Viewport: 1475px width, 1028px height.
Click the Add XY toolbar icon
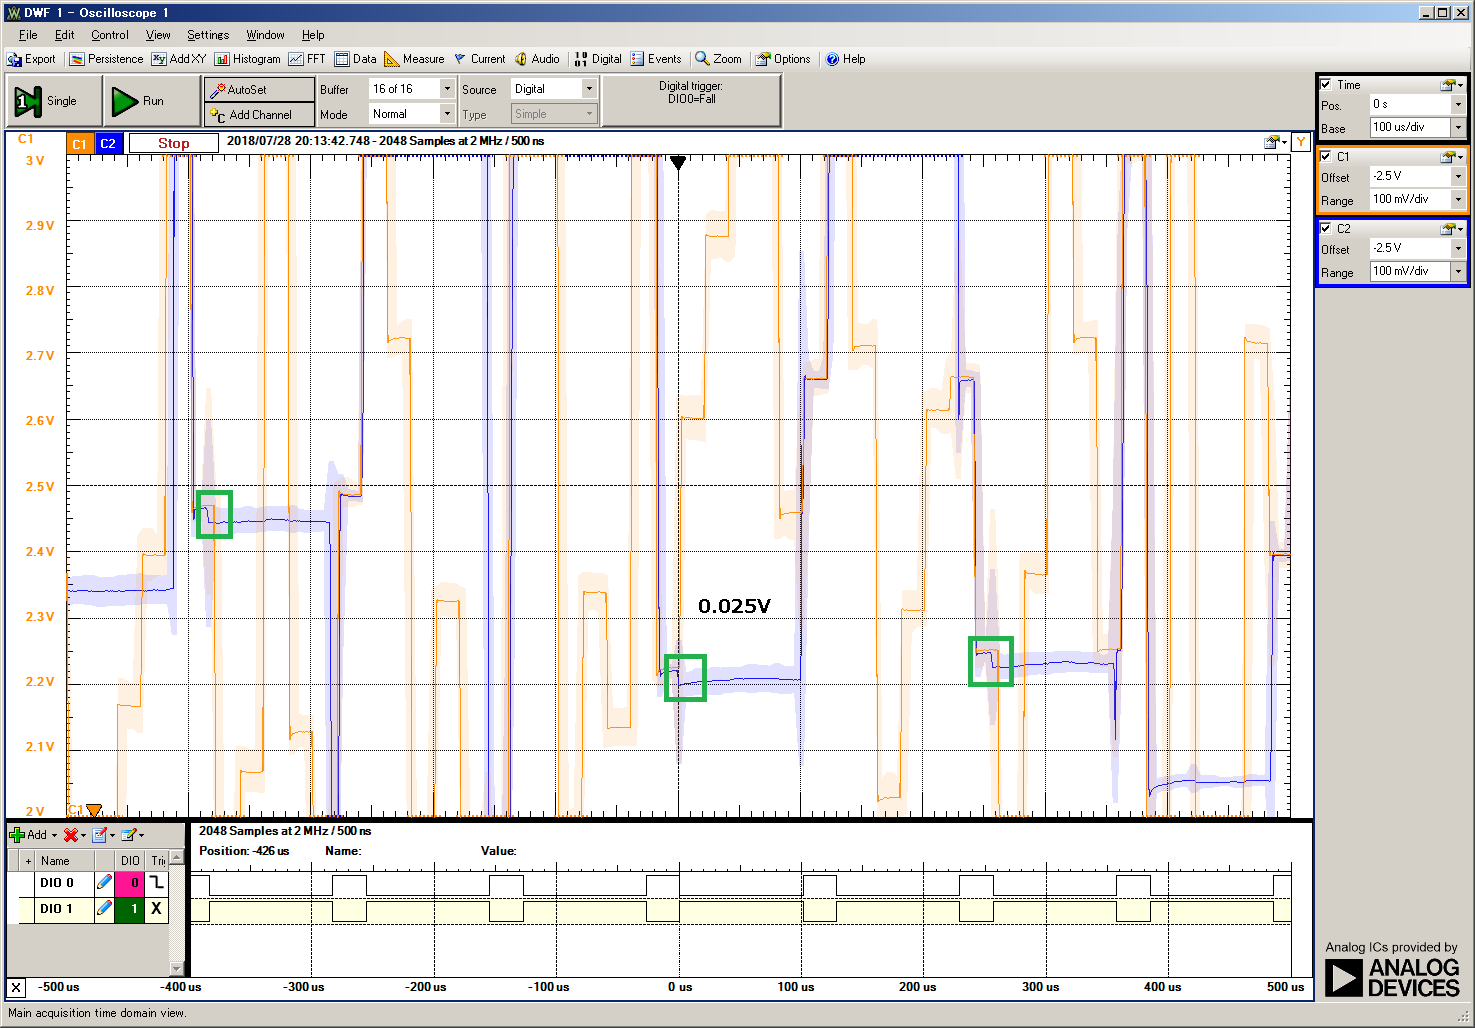coord(159,60)
